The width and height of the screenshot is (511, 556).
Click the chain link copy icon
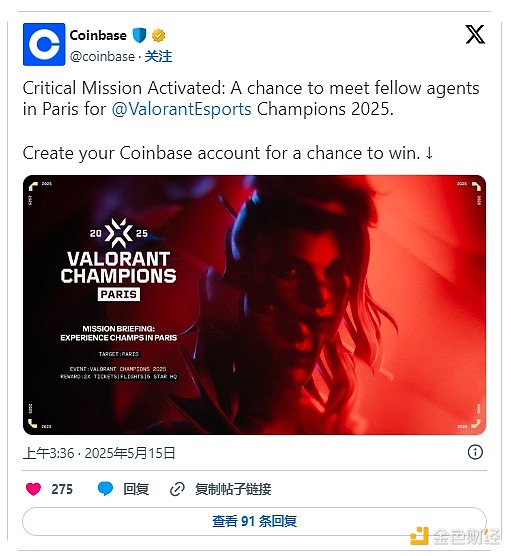177,489
